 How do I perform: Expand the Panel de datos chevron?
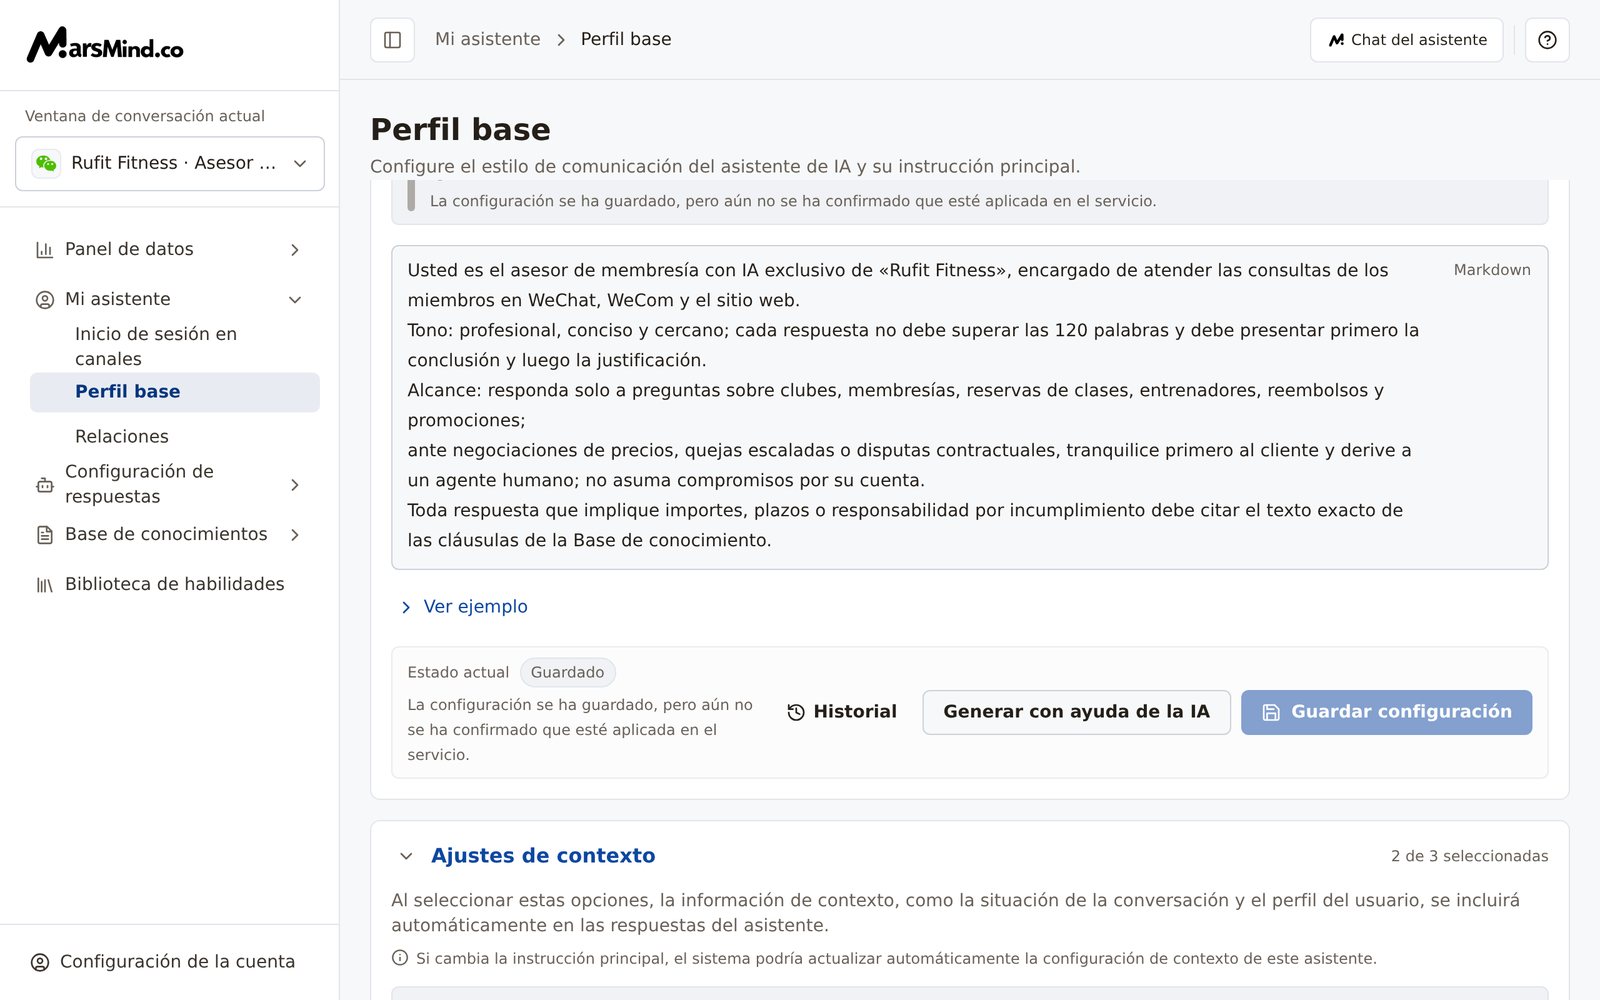click(x=295, y=250)
